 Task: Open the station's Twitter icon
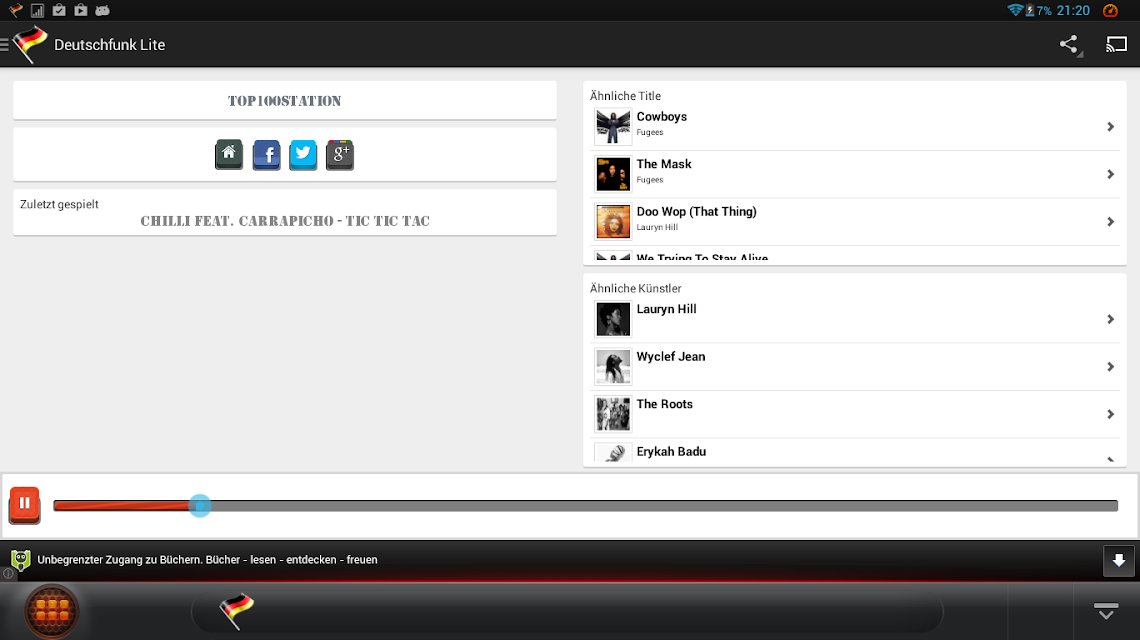pyautogui.click(x=303, y=155)
